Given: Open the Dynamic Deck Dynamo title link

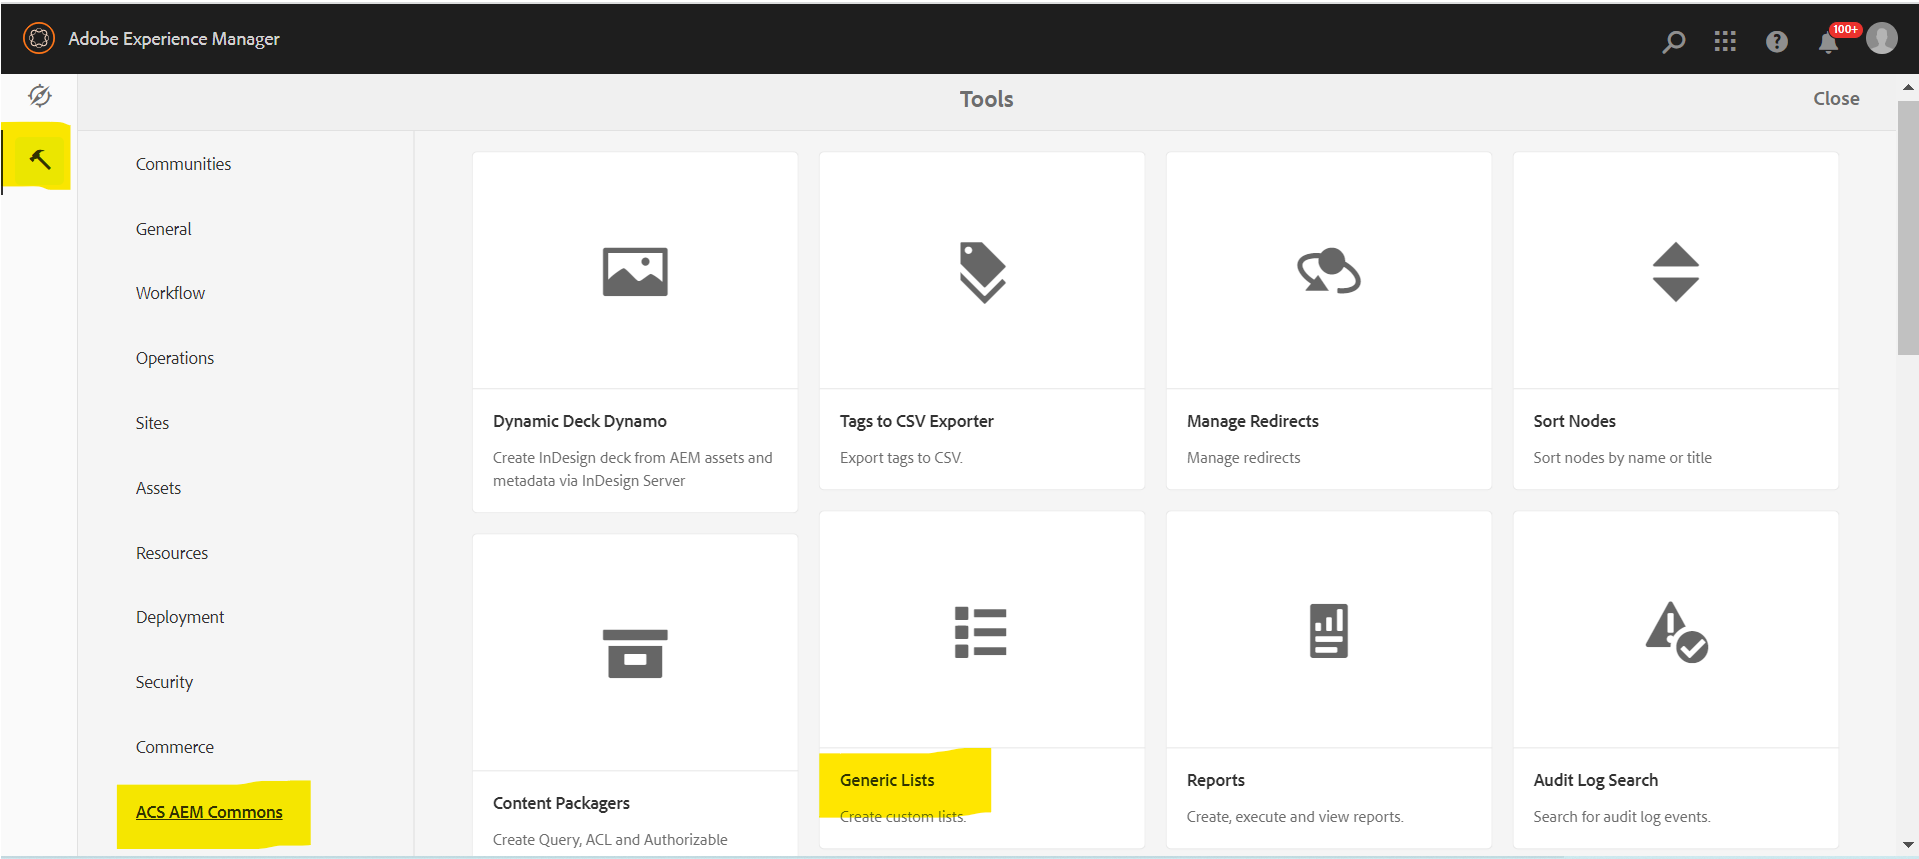Looking at the screenshot, I should (580, 421).
